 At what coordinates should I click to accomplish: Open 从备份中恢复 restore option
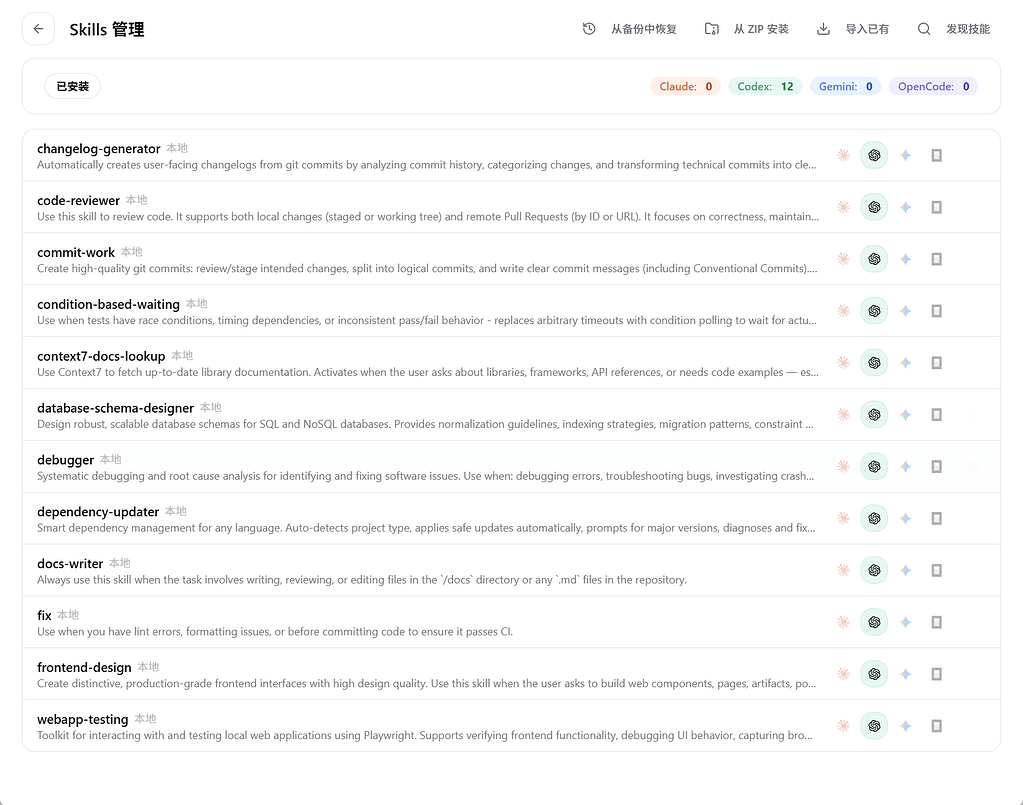[630, 29]
